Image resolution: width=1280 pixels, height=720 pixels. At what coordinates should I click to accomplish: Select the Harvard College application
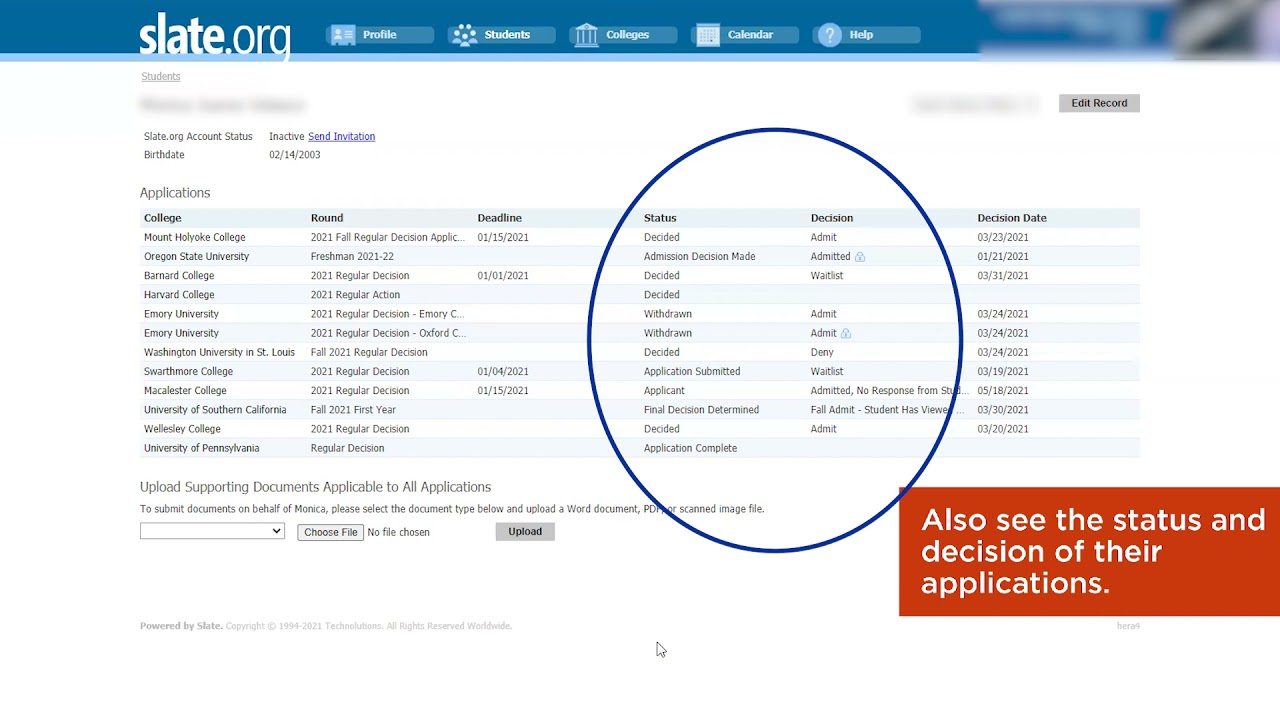[640, 295]
